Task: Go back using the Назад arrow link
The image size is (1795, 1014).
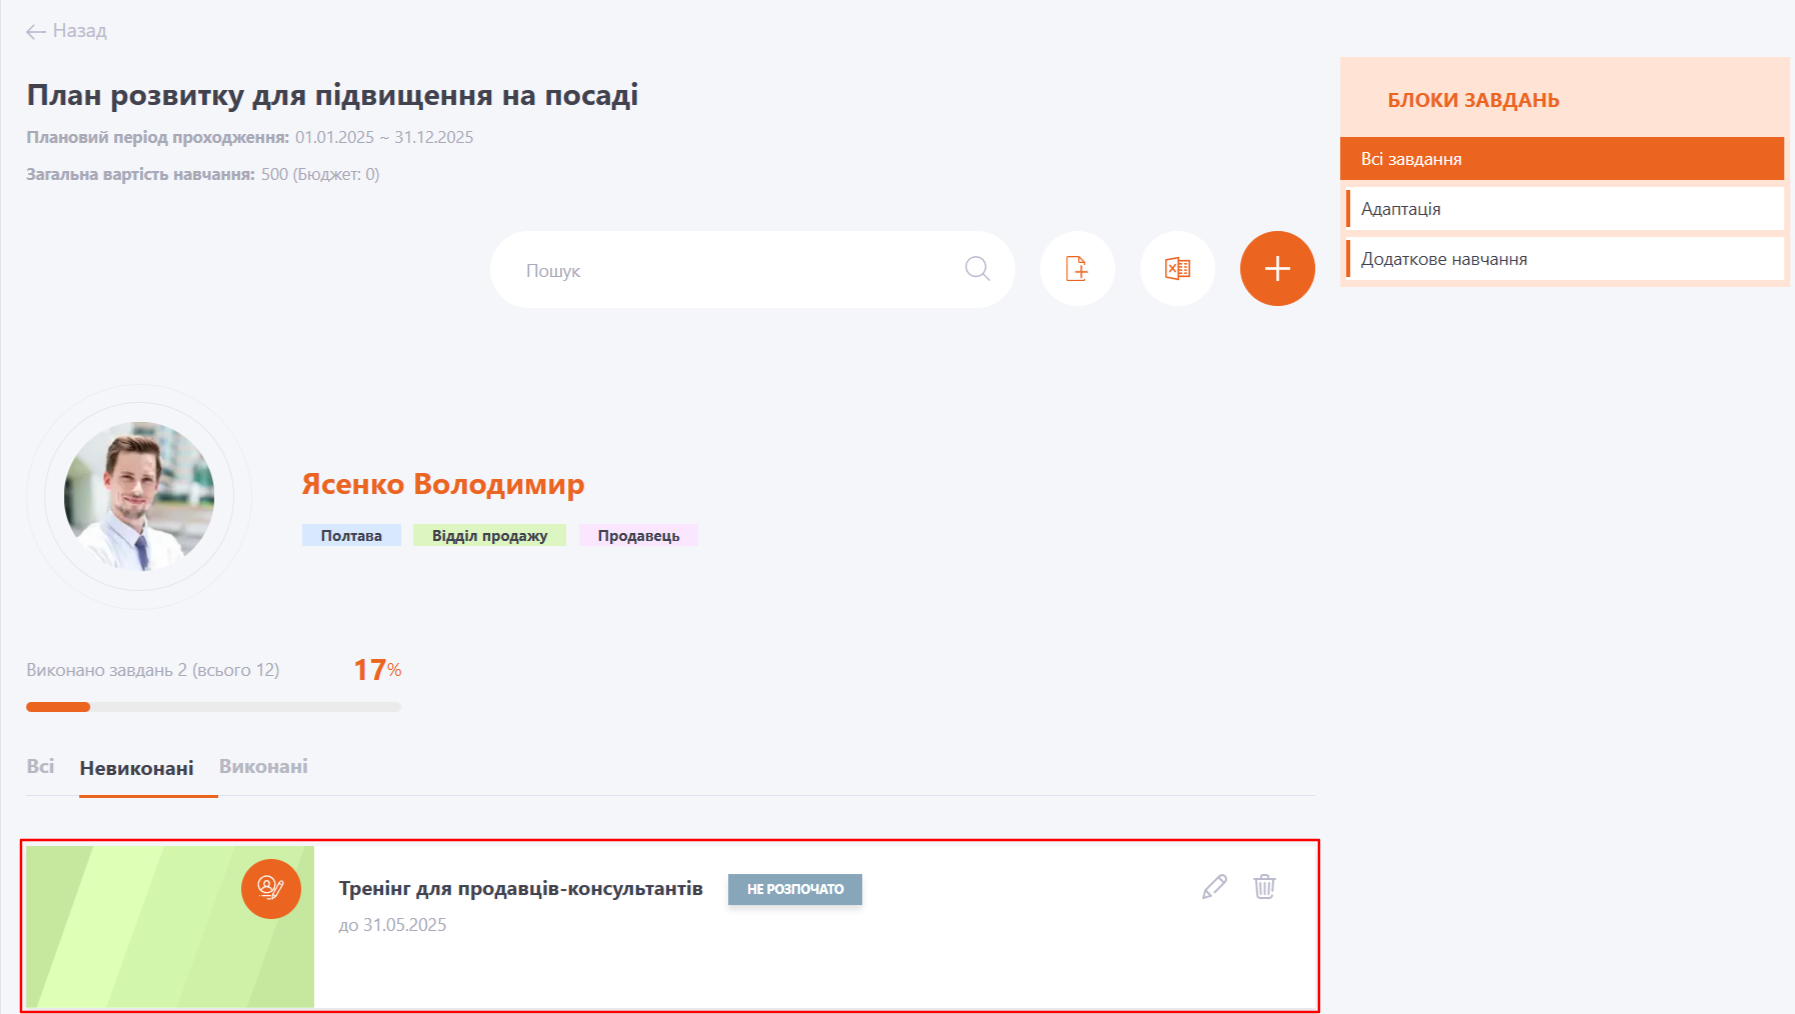Action: tap(66, 31)
